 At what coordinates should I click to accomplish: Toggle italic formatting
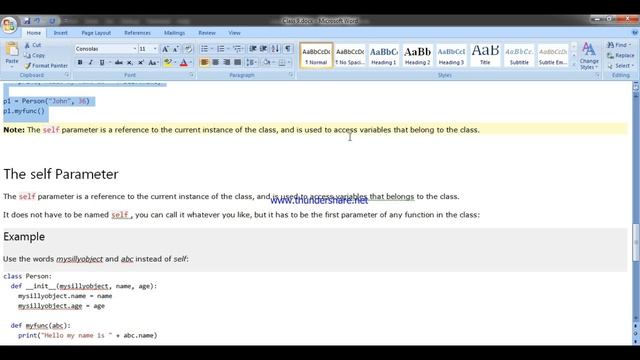click(x=91, y=62)
